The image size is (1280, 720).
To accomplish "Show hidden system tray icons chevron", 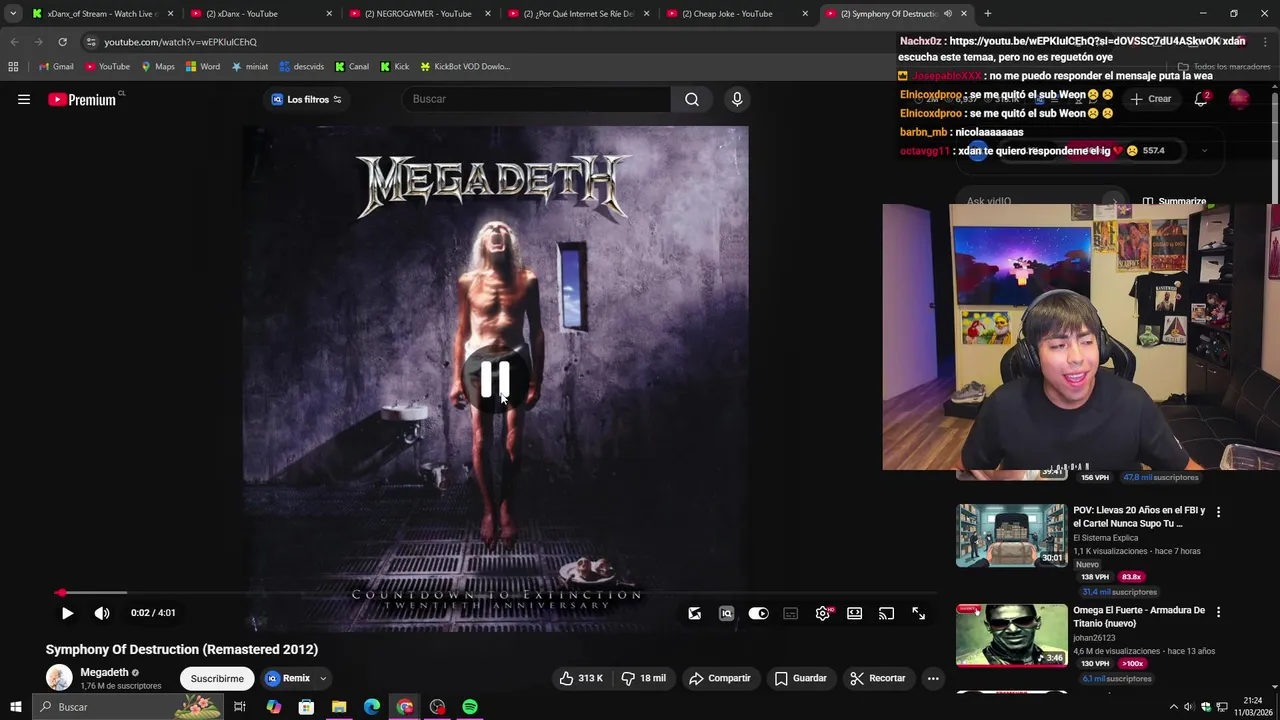I will [x=1174, y=707].
